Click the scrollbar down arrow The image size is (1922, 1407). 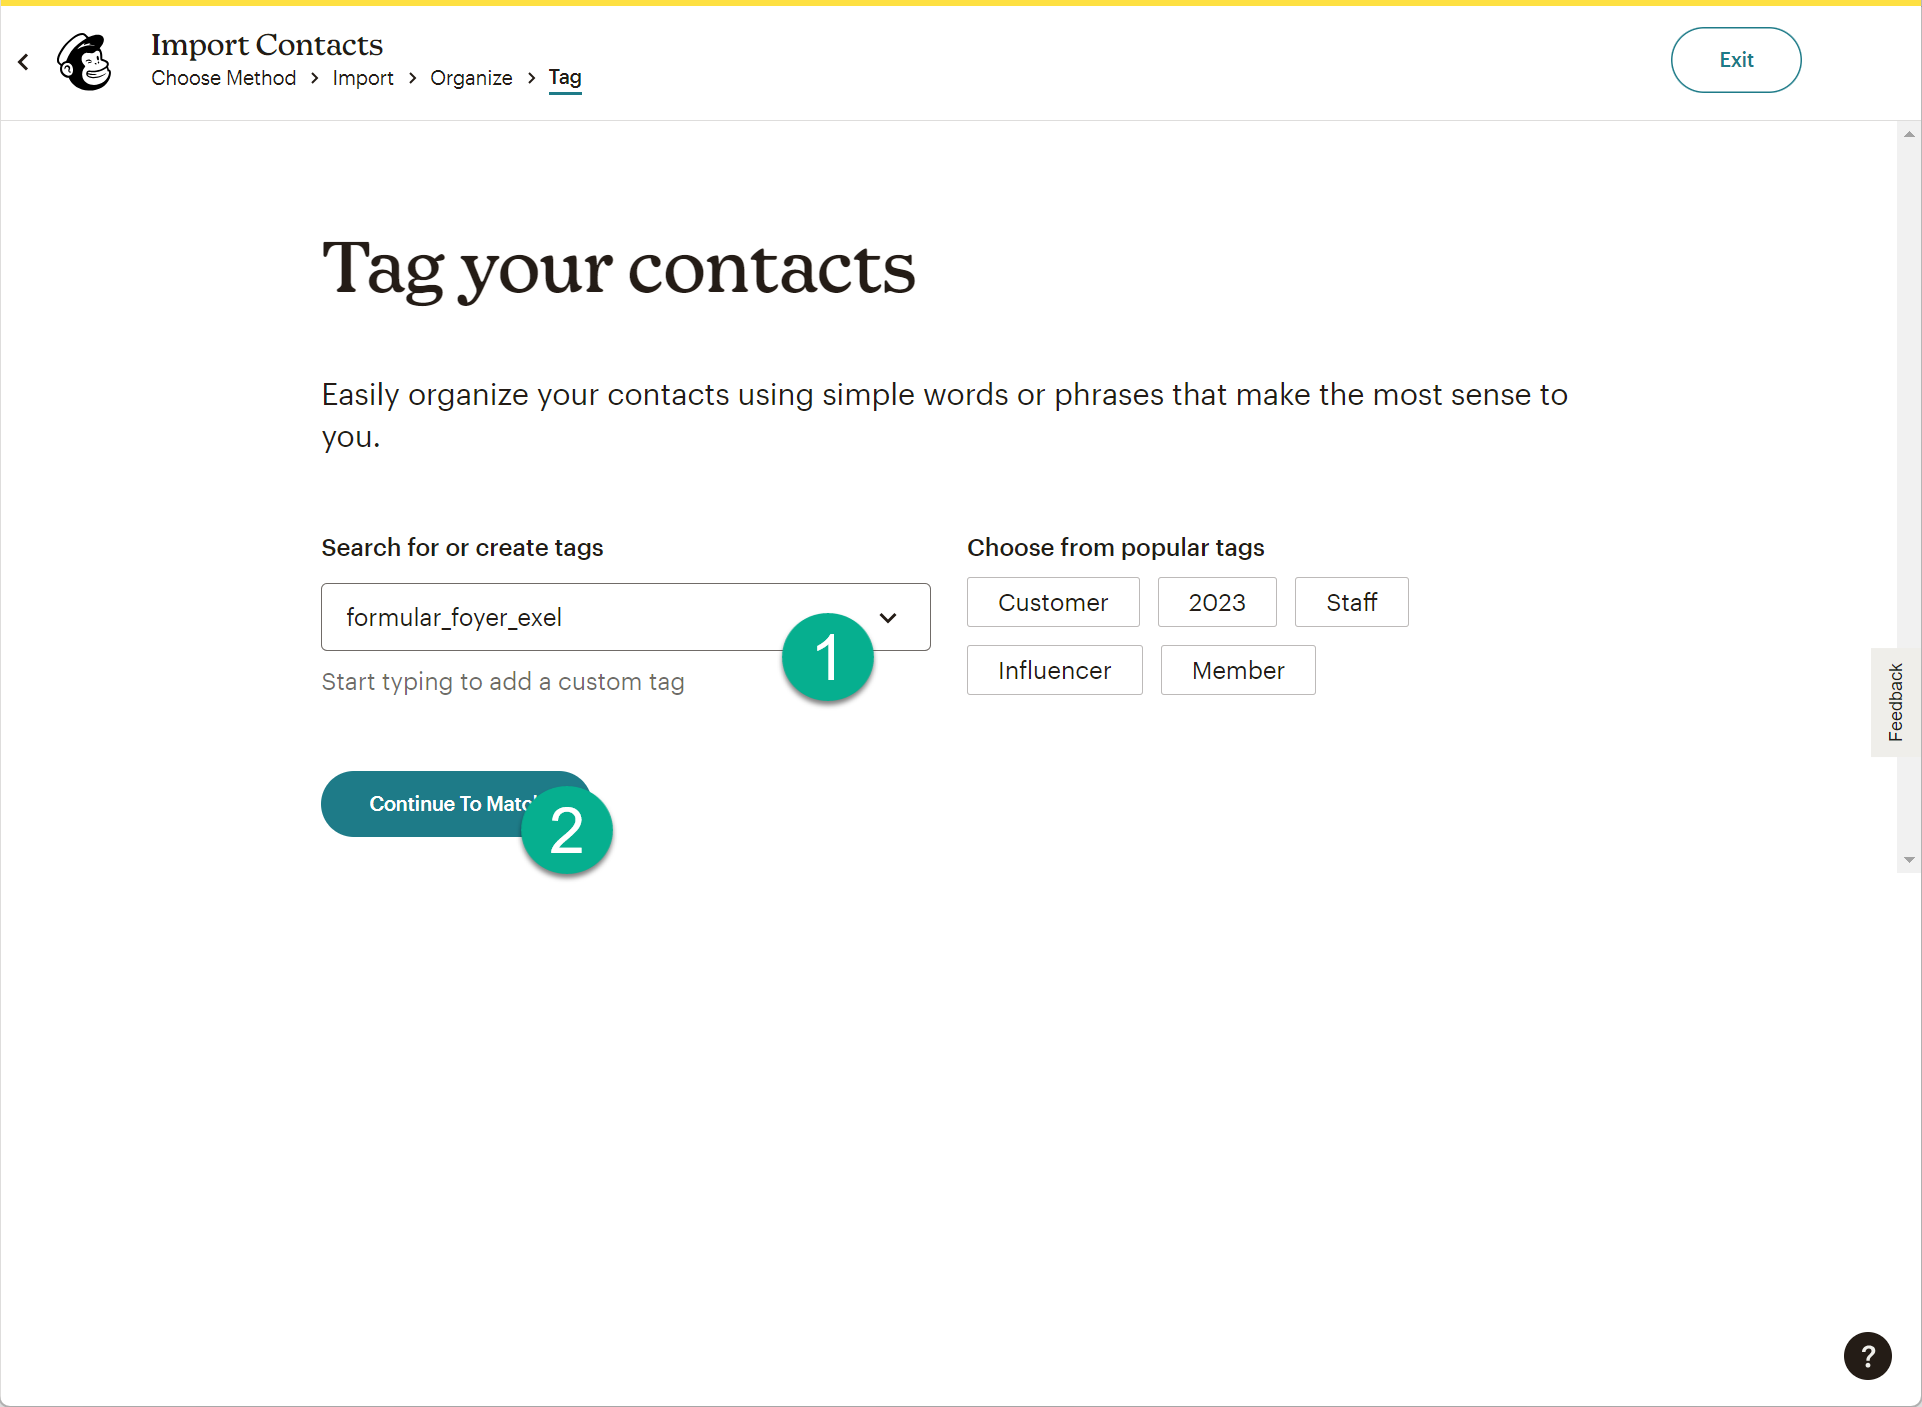point(1909,860)
